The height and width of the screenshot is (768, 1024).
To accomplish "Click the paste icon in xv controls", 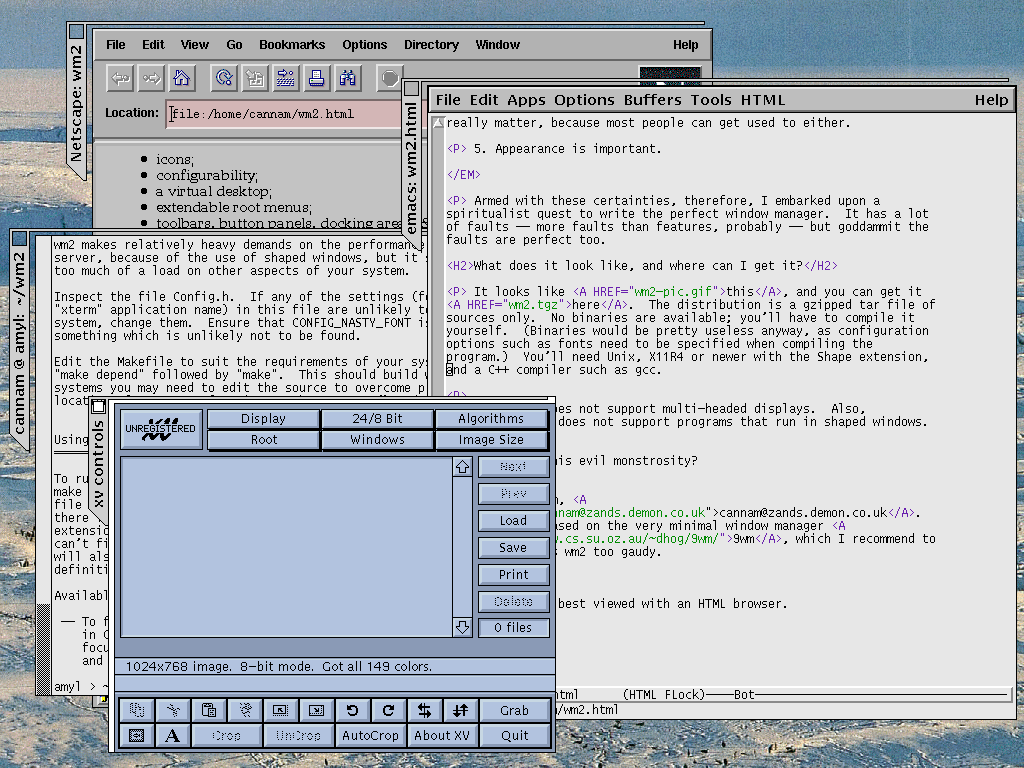I will [x=208, y=711].
